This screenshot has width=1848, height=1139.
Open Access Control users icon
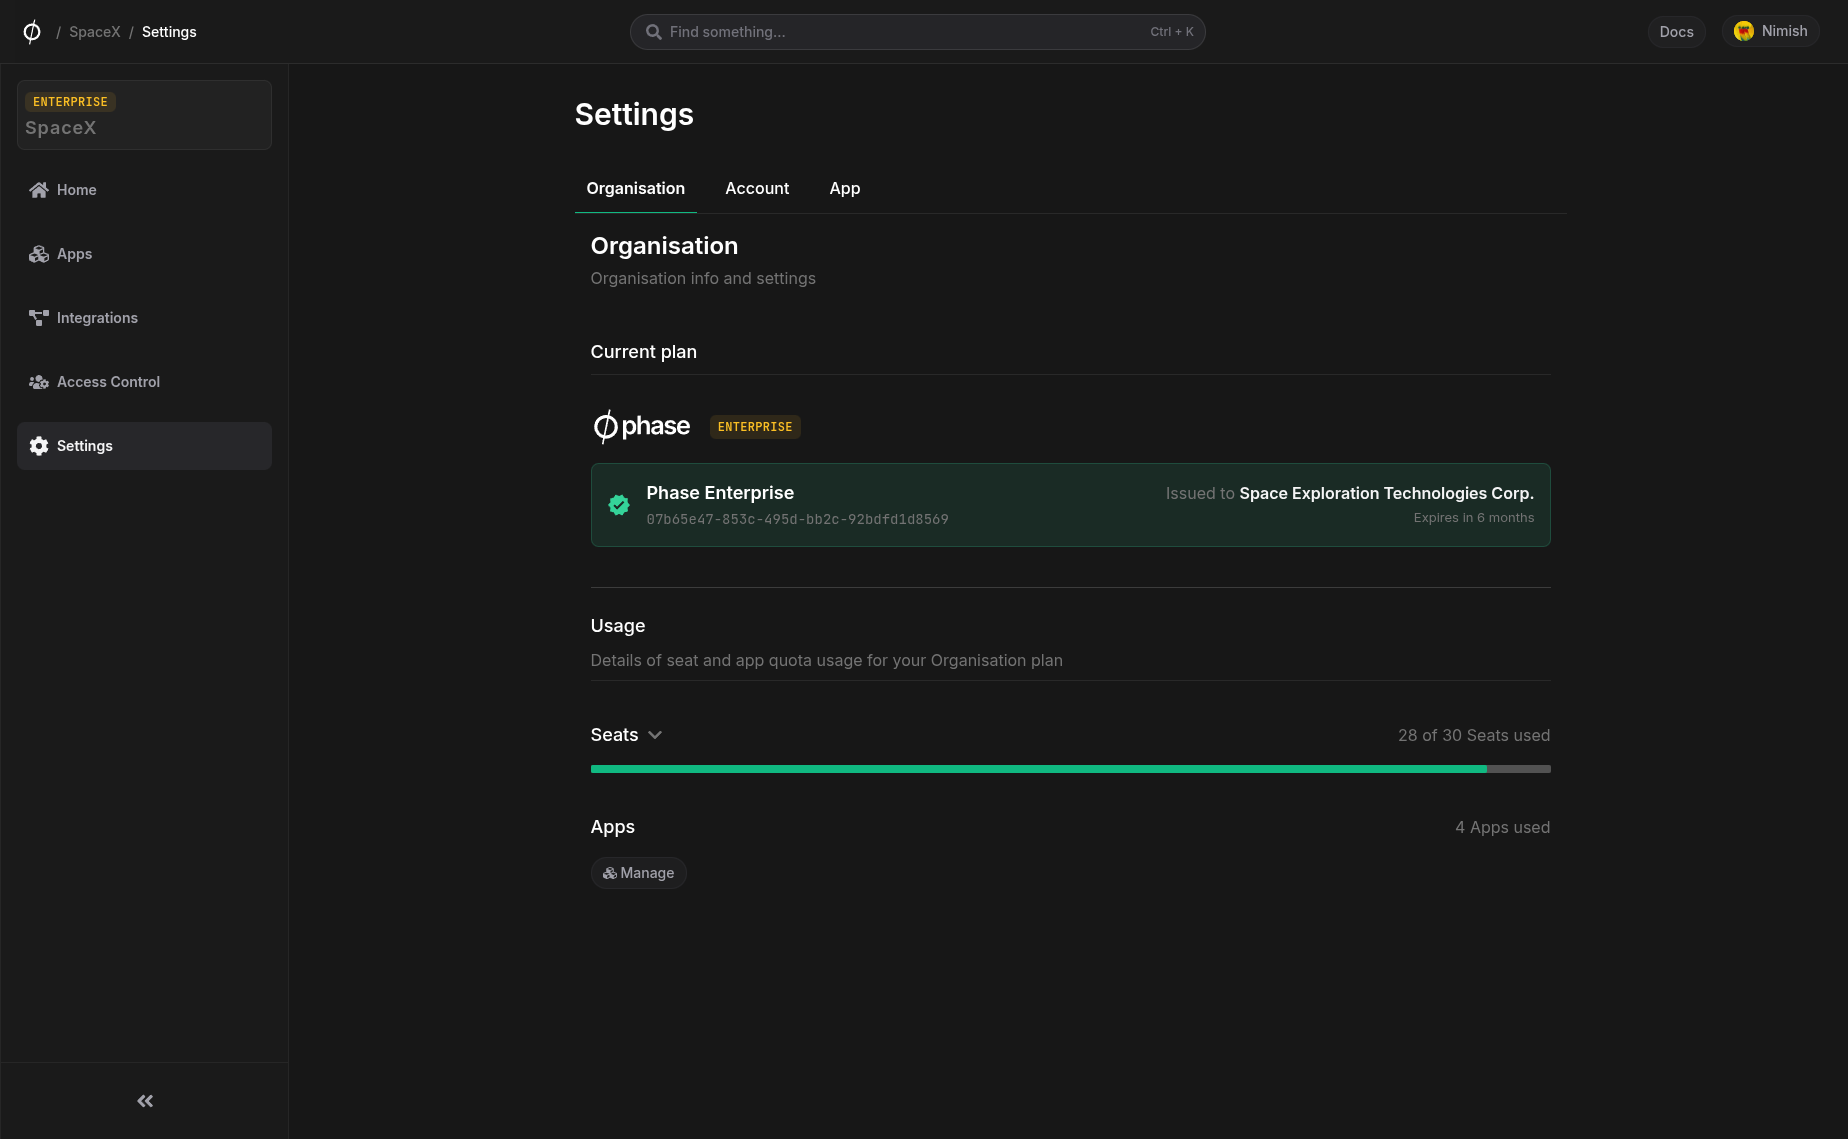coord(39,382)
